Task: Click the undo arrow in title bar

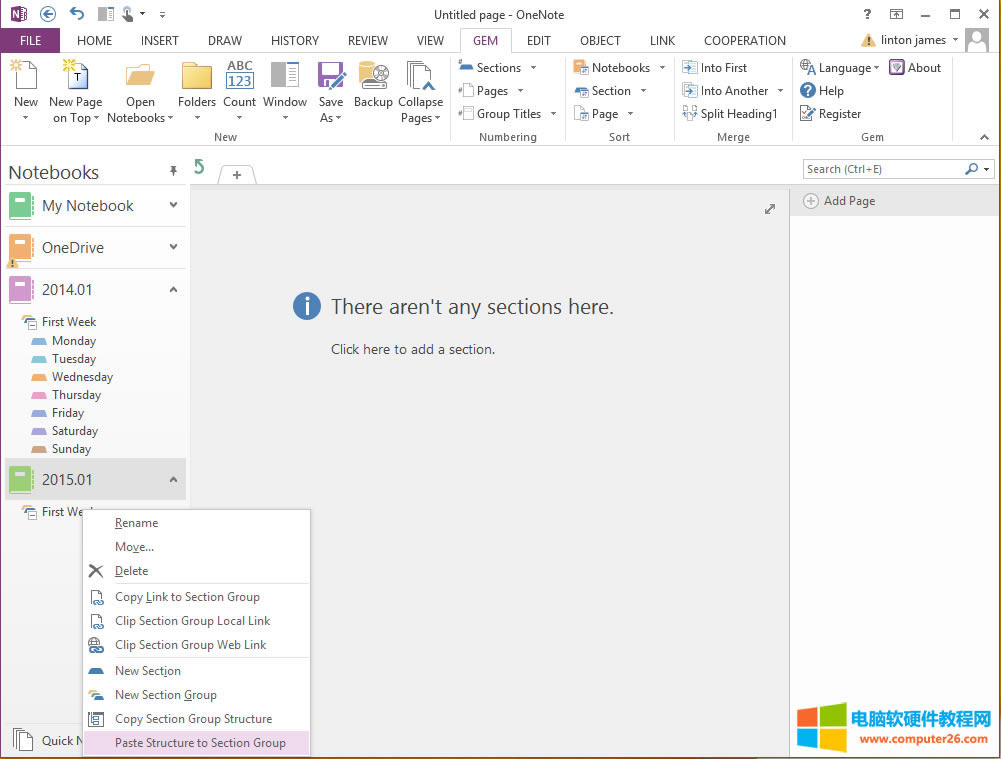Action: click(77, 13)
